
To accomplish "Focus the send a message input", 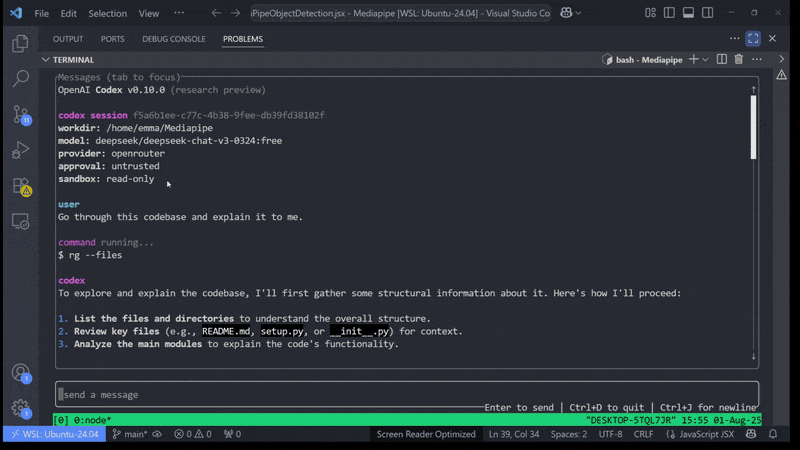I will [407, 394].
